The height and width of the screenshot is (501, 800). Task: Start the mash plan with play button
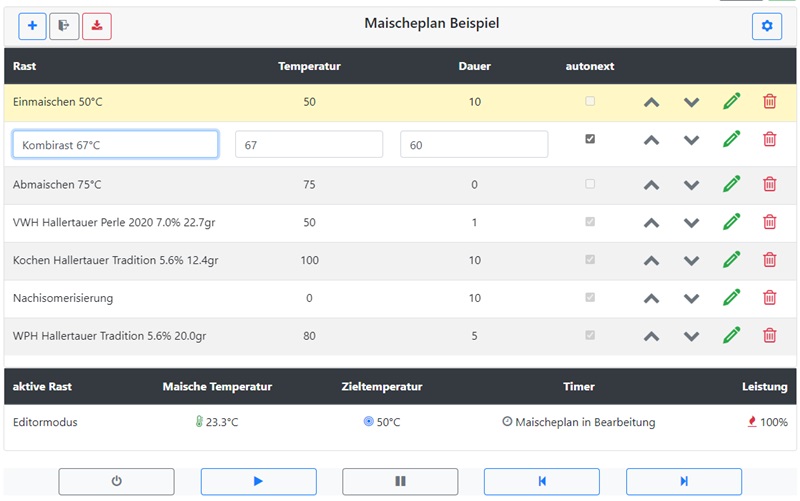pyautogui.click(x=258, y=481)
